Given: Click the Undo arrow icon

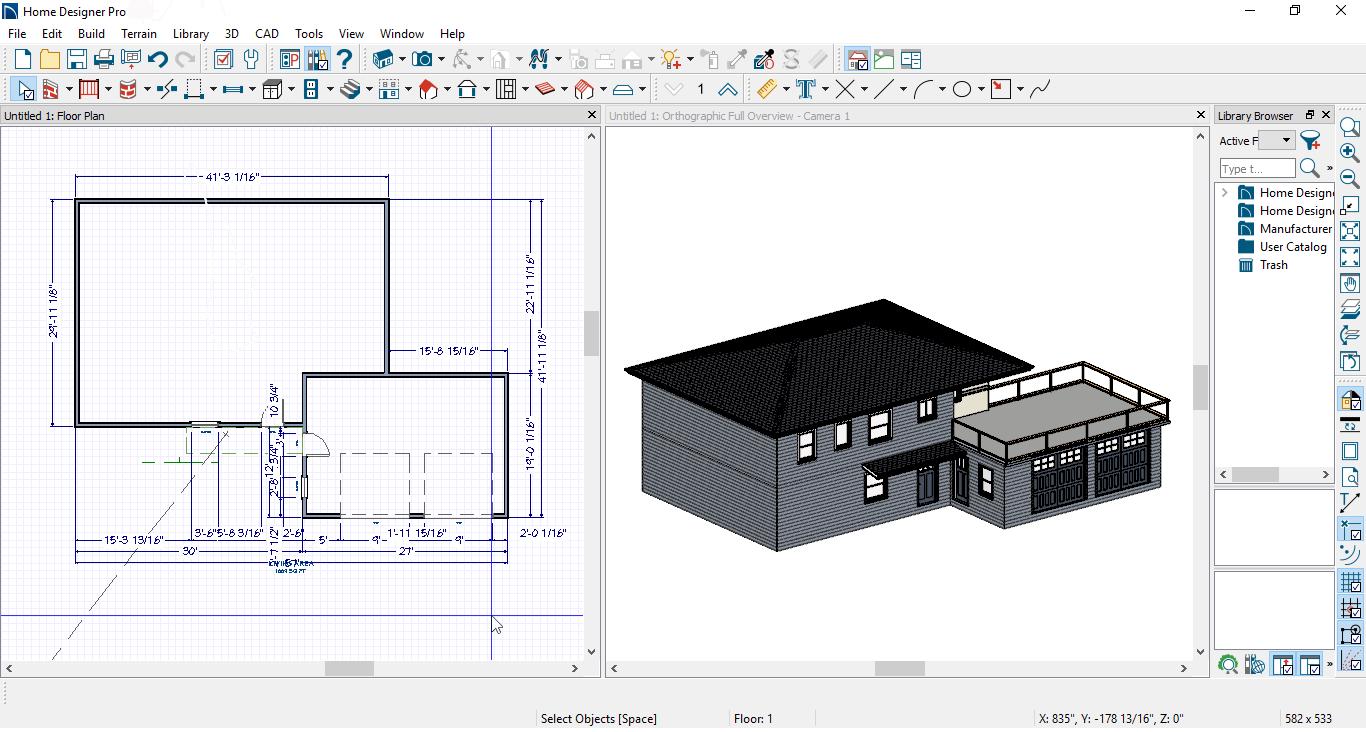Looking at the screenshot, I should click(x=157, y=60).
